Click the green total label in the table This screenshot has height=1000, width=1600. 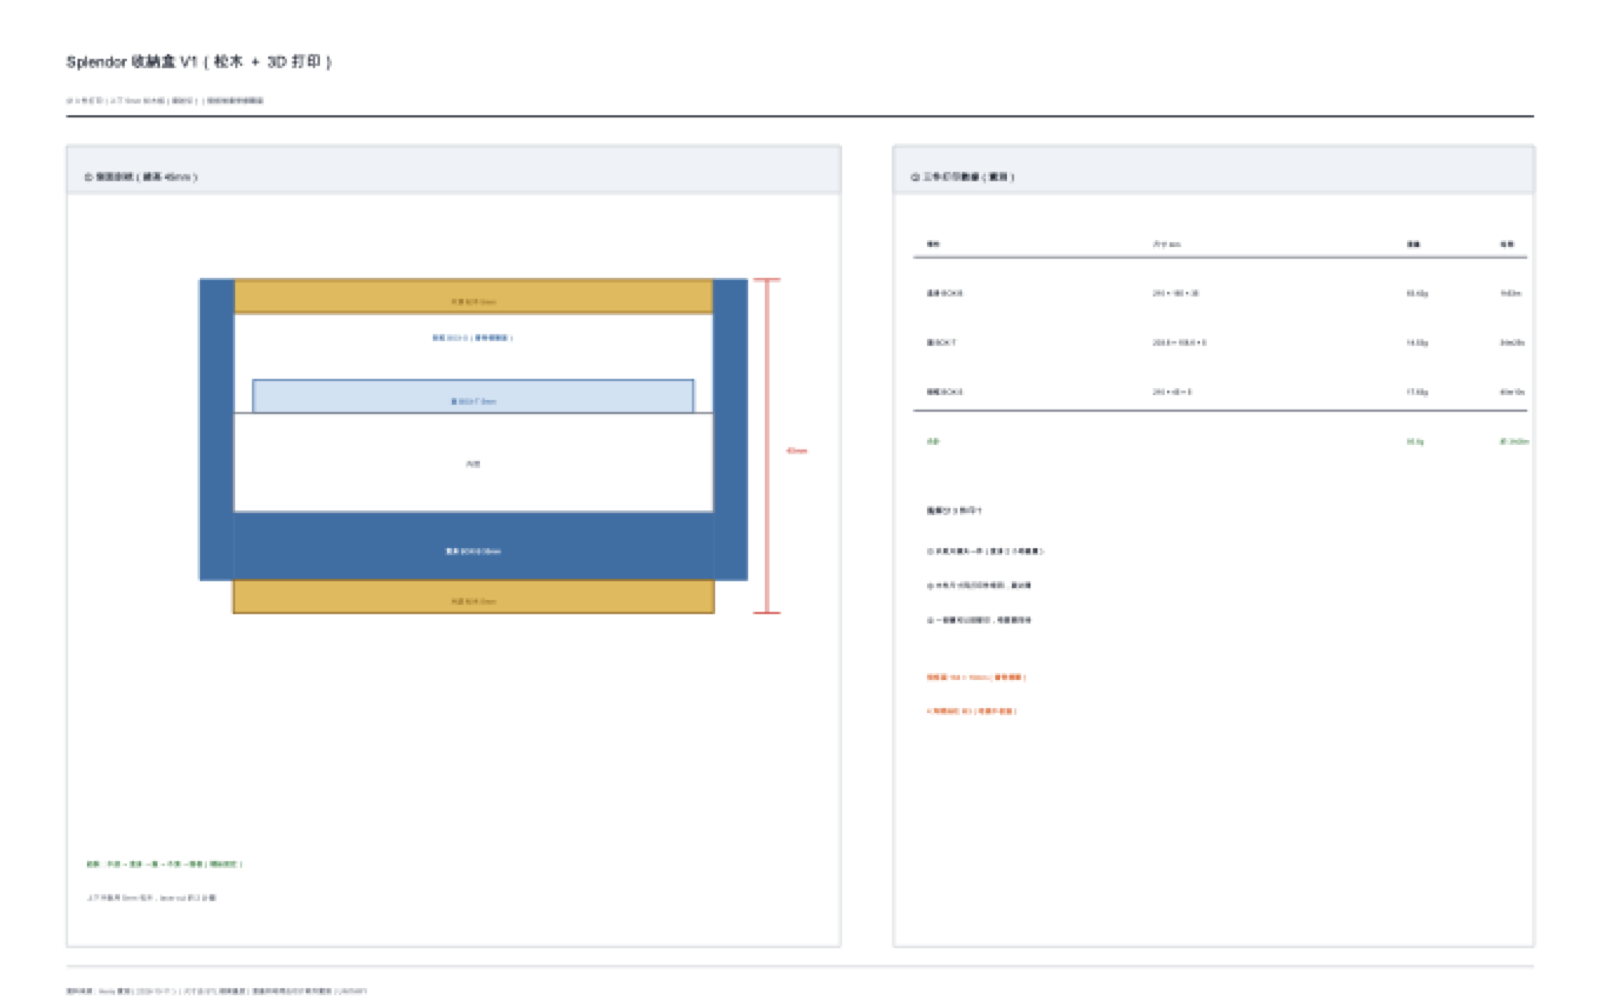[x=932, y=441]
